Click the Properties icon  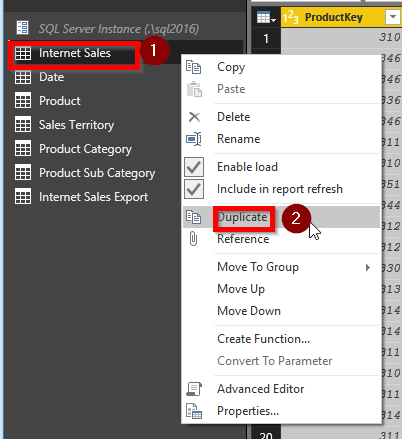point(194,411)
